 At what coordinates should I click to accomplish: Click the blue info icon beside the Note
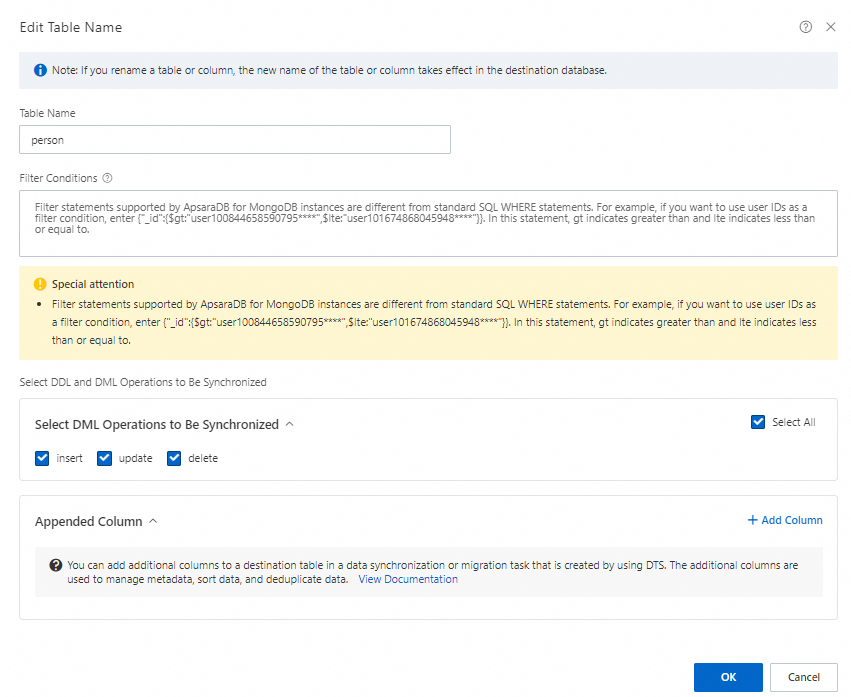pyautogui.click(x=40, y=71)
